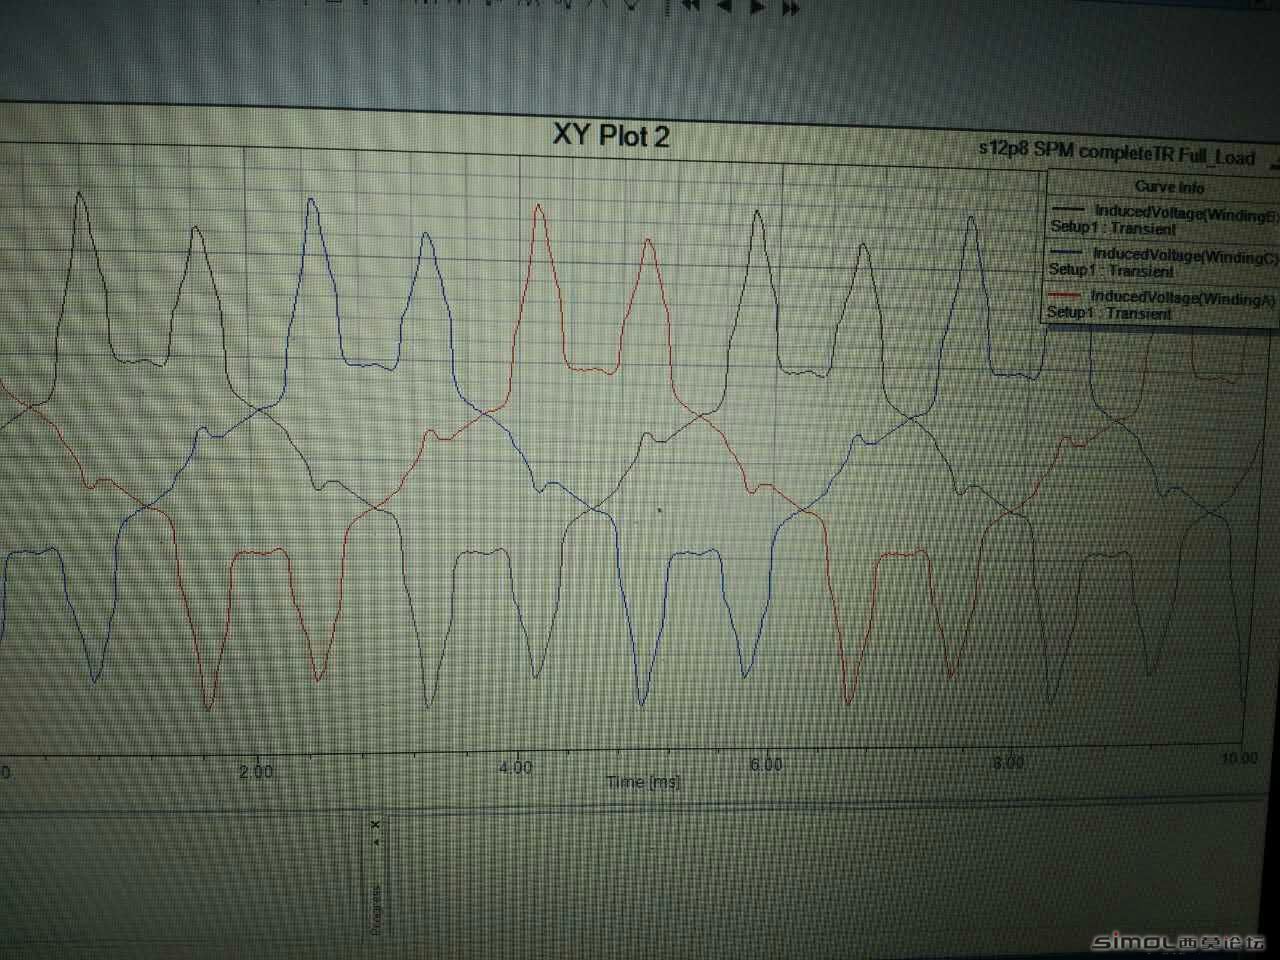Viewport: 1280px width, 960px height.
Task: Click Setup1 : Transient under WindingC entry
Action: 1111,270
